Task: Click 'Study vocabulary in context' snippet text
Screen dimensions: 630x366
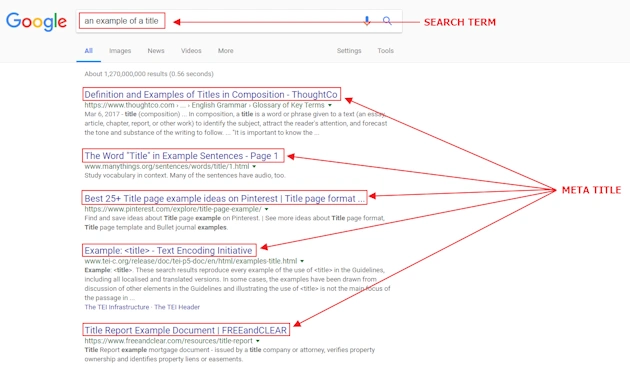Action: tap(185, 176)
